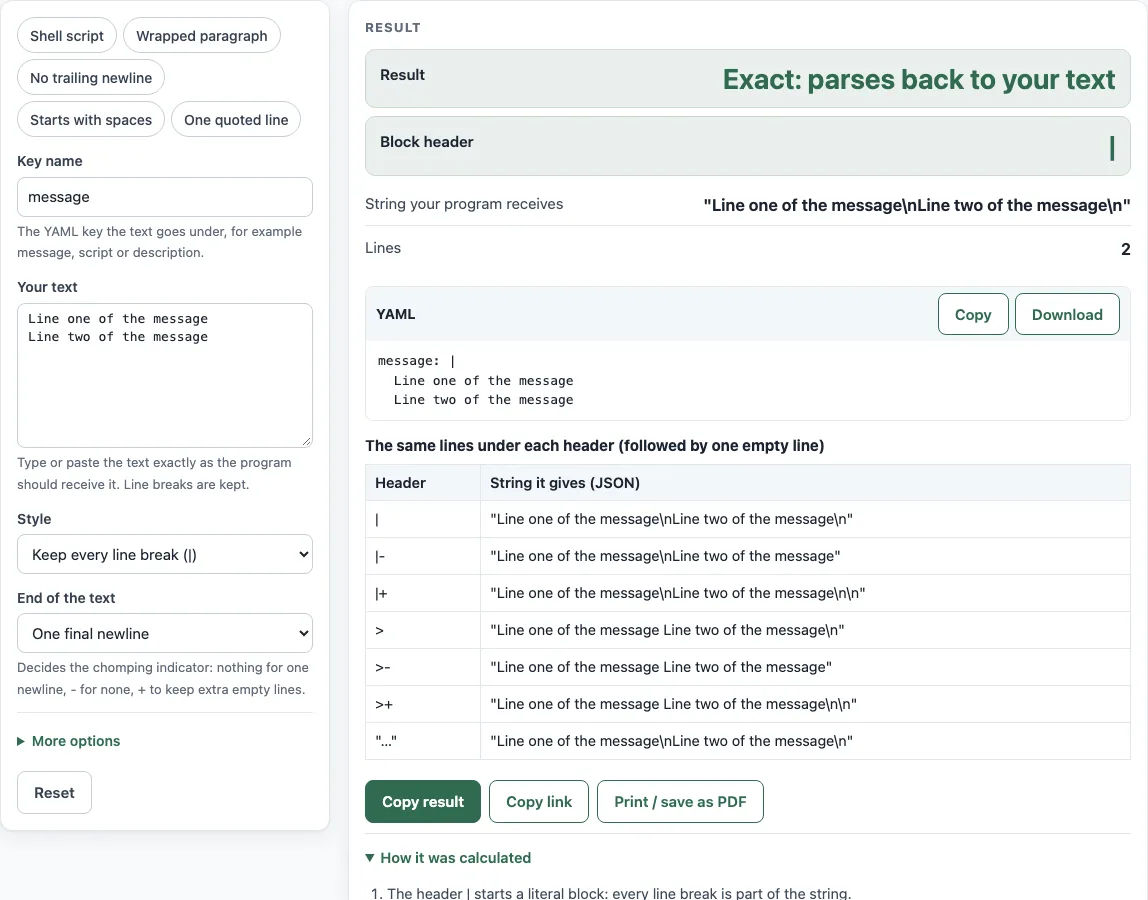Click the > header cell in table
Screen dimensions: 1148x900
(x=422, y=630)
